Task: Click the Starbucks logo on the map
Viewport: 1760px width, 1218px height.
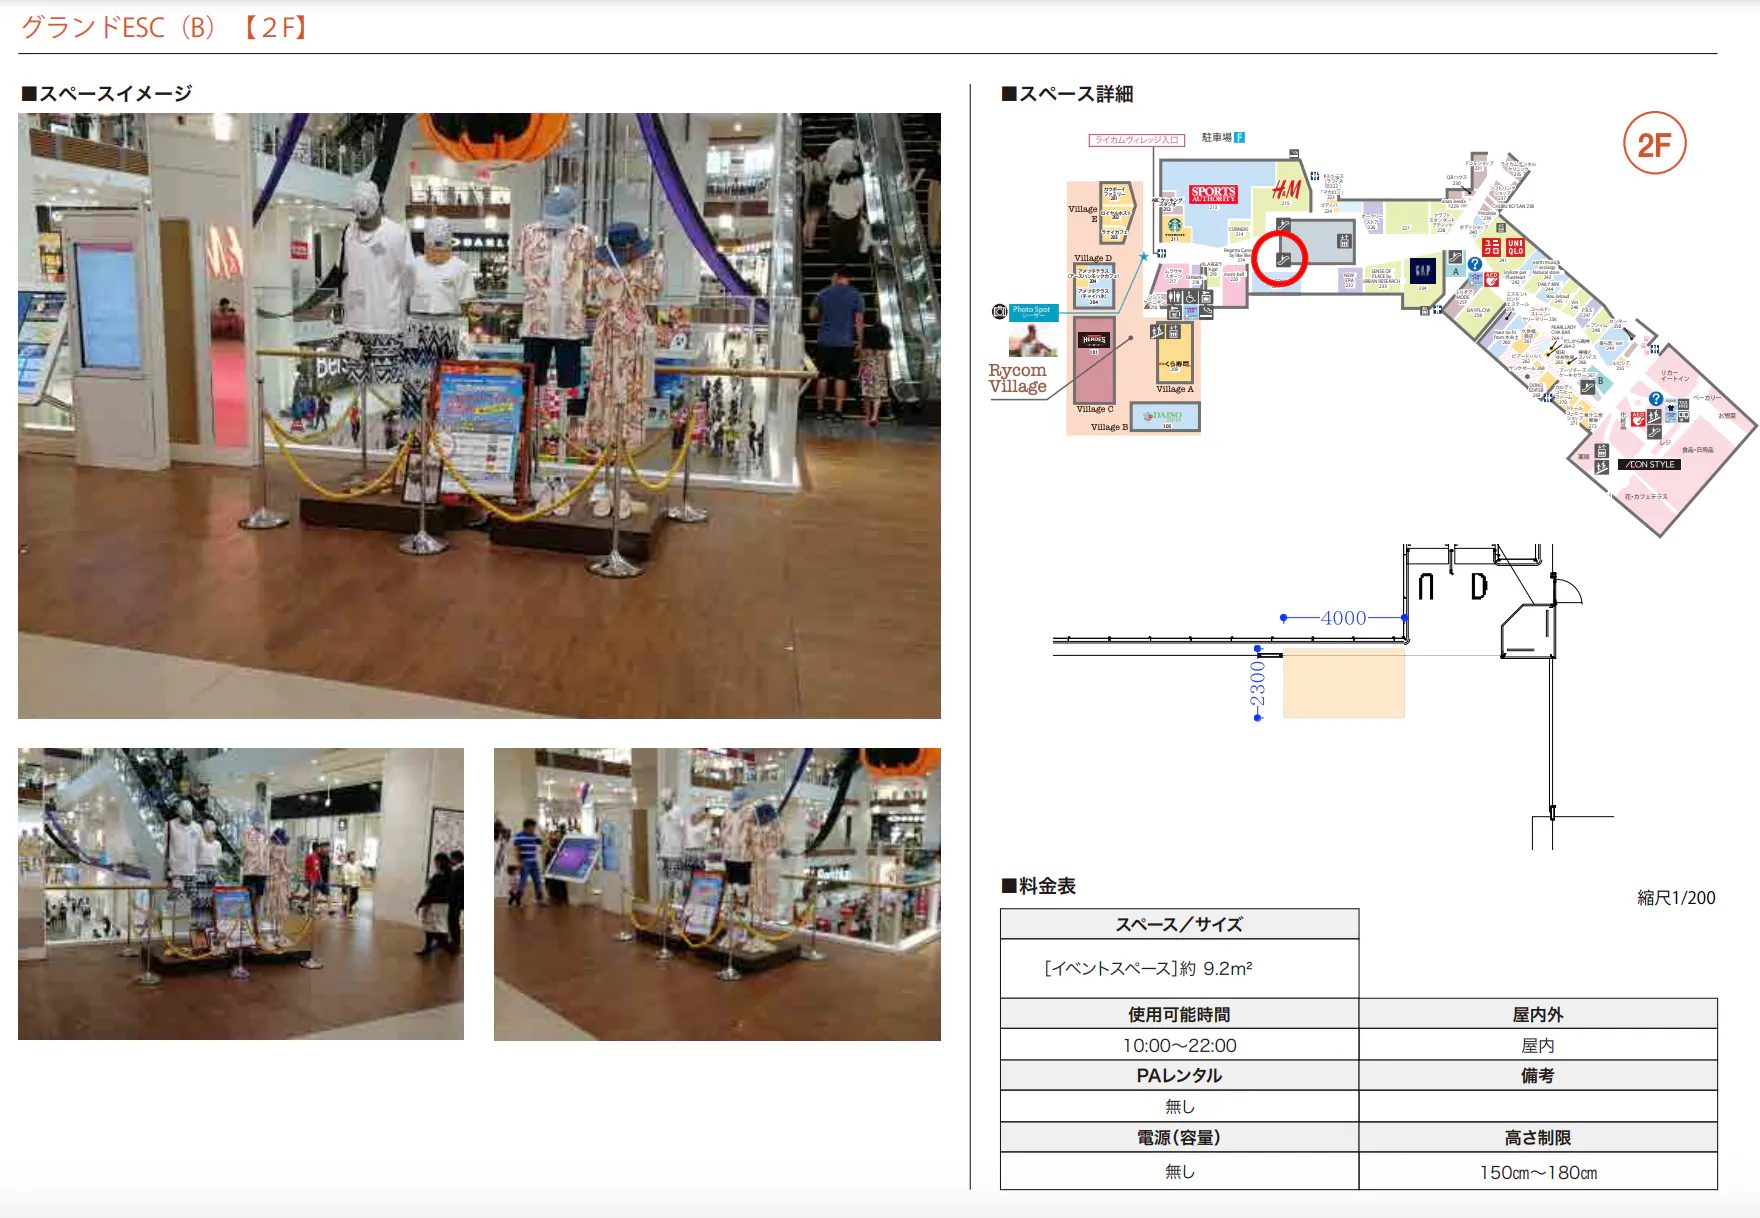Action: [1175, 226]
